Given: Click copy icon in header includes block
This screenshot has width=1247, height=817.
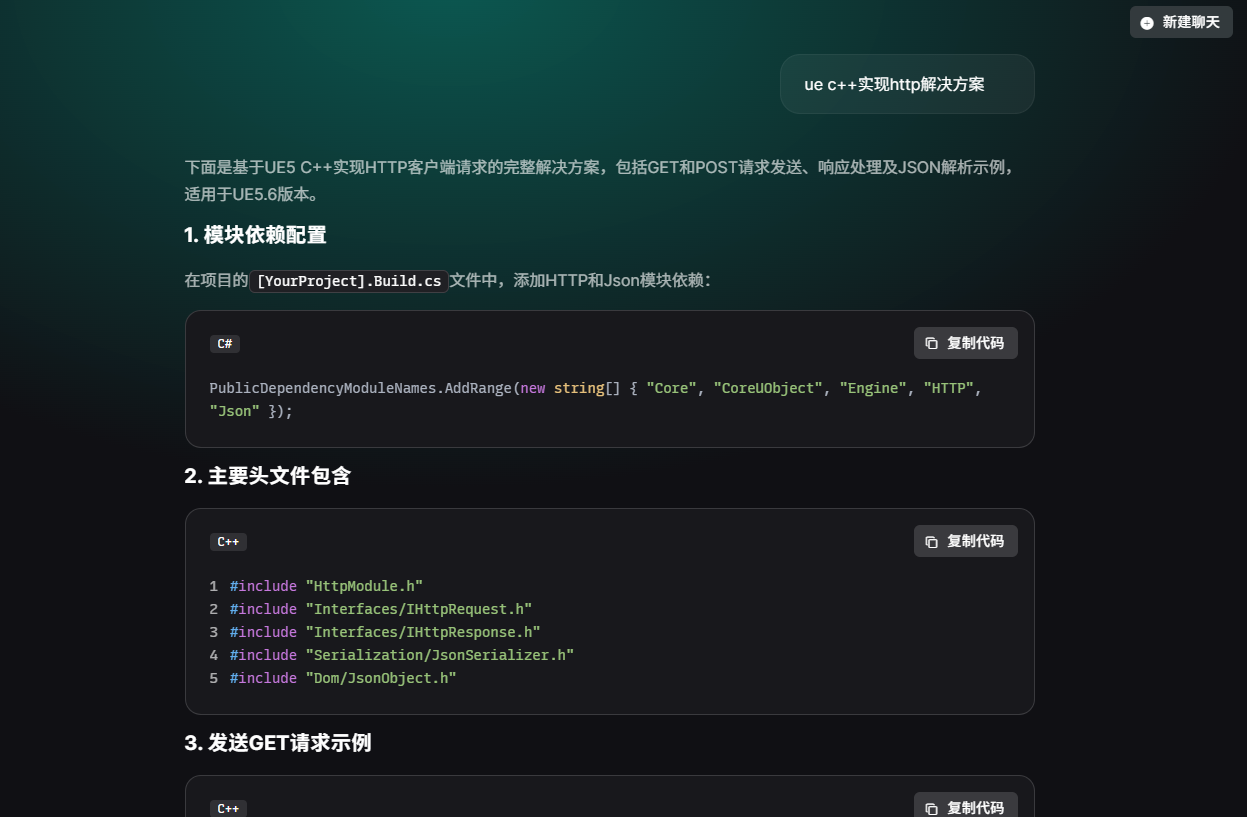Looking at the screenshot, I should coord(931,541).
